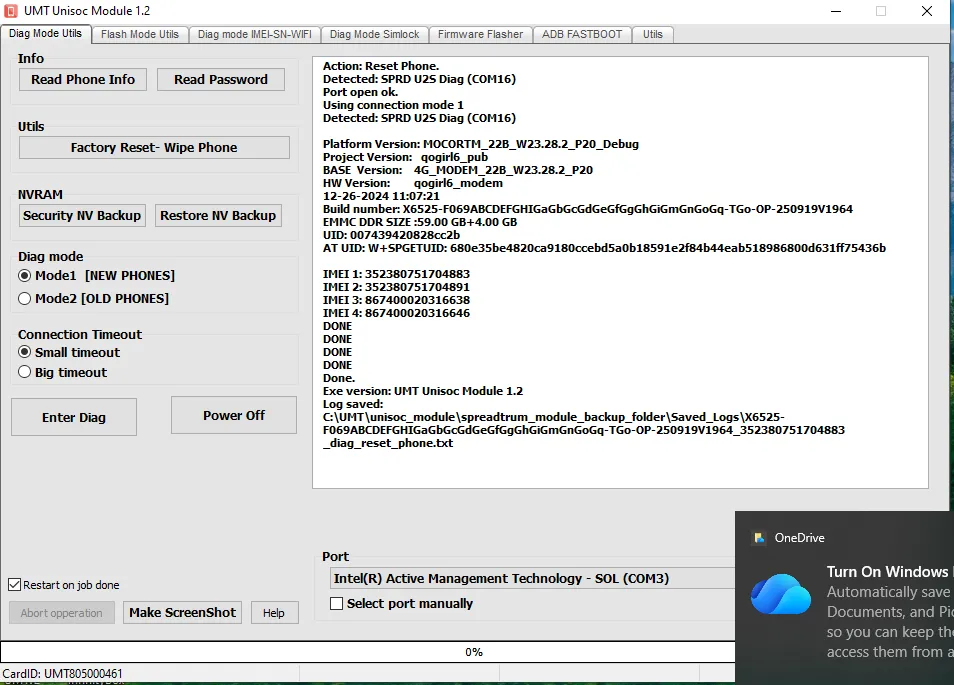Click the small OneDrive header icon
The height and width of the screenshot is (685, 954).
tap(759, 538)
